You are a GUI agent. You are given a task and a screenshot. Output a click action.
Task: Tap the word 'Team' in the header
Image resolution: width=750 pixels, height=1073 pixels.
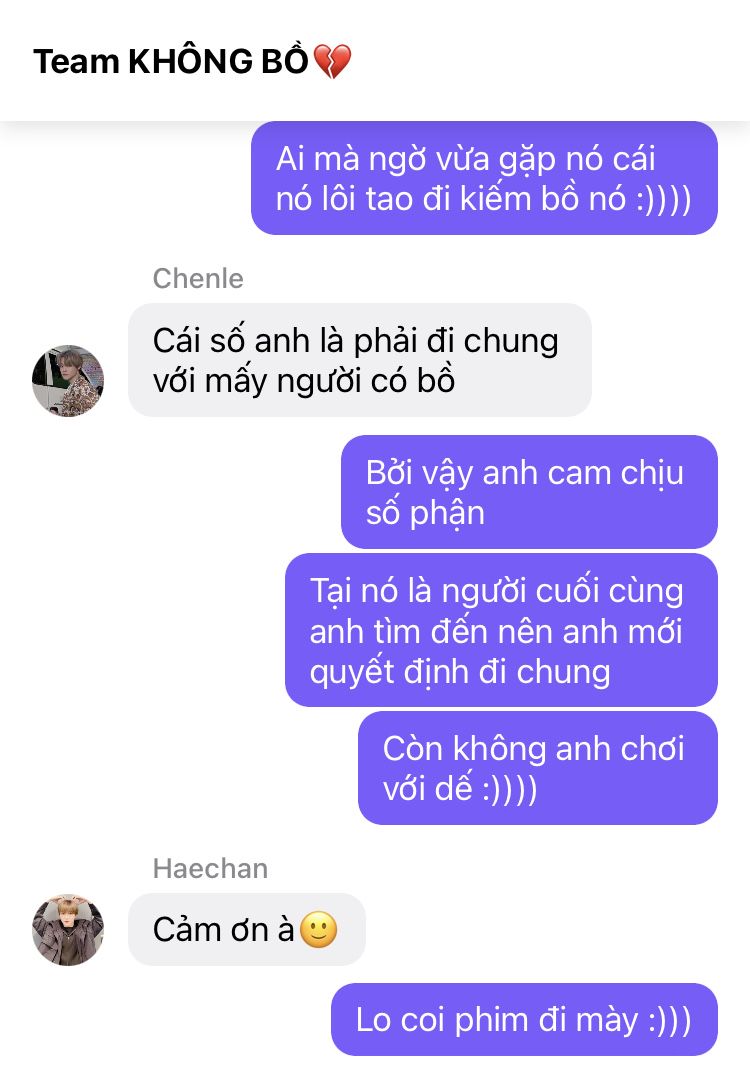tap(77, 62)
